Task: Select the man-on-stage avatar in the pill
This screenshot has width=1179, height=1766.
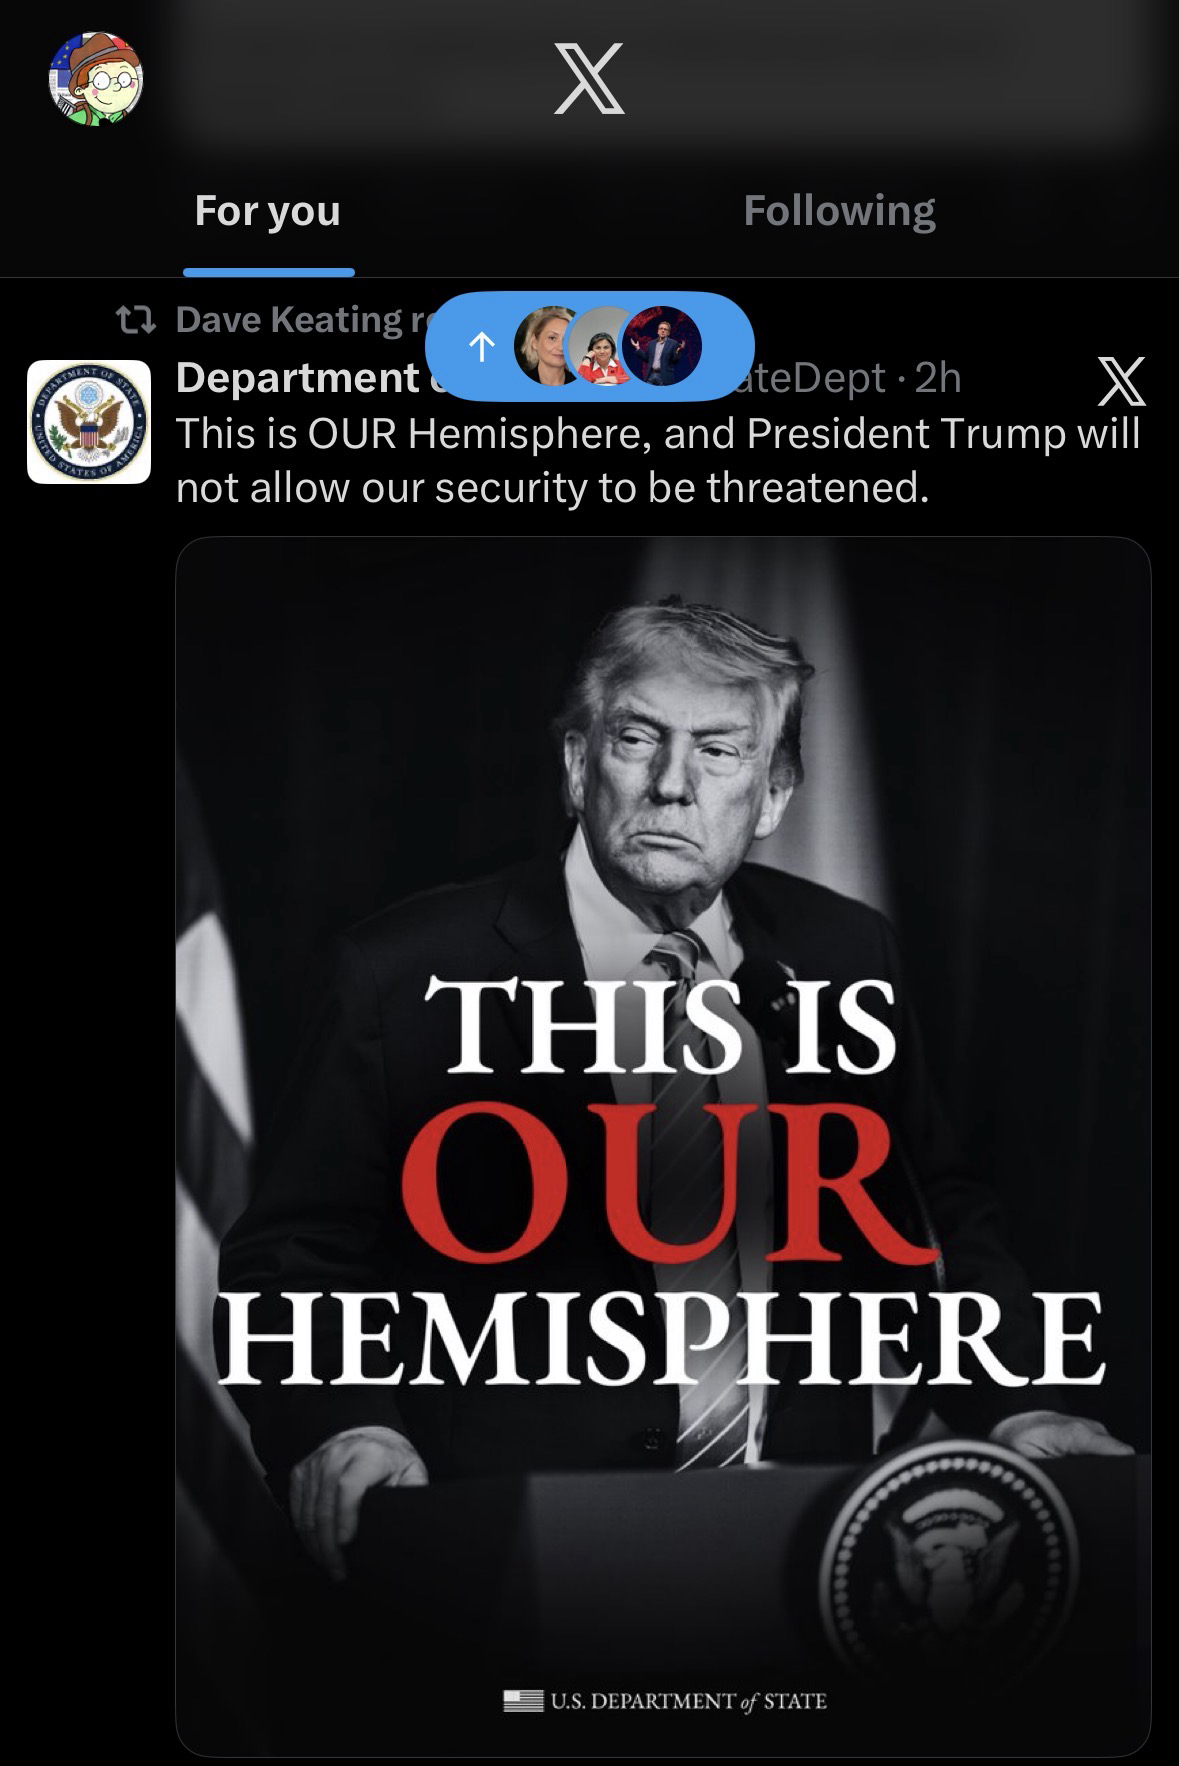Action: pyautogui.click(x=661, y=346)
